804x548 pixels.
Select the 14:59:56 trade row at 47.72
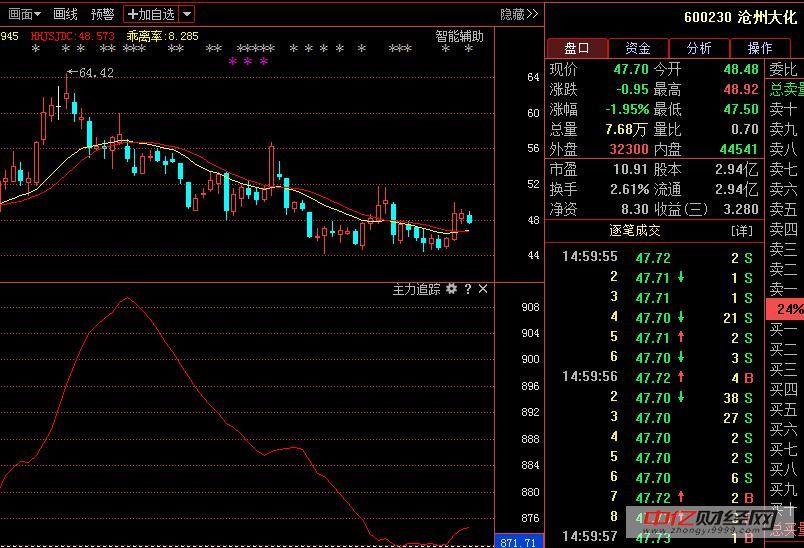click(657, 377)
